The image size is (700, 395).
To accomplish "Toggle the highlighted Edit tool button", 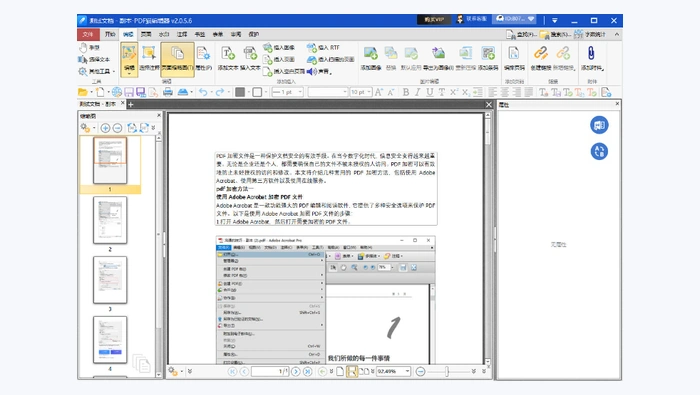I will pyautogui.click(x=129, y=59).
